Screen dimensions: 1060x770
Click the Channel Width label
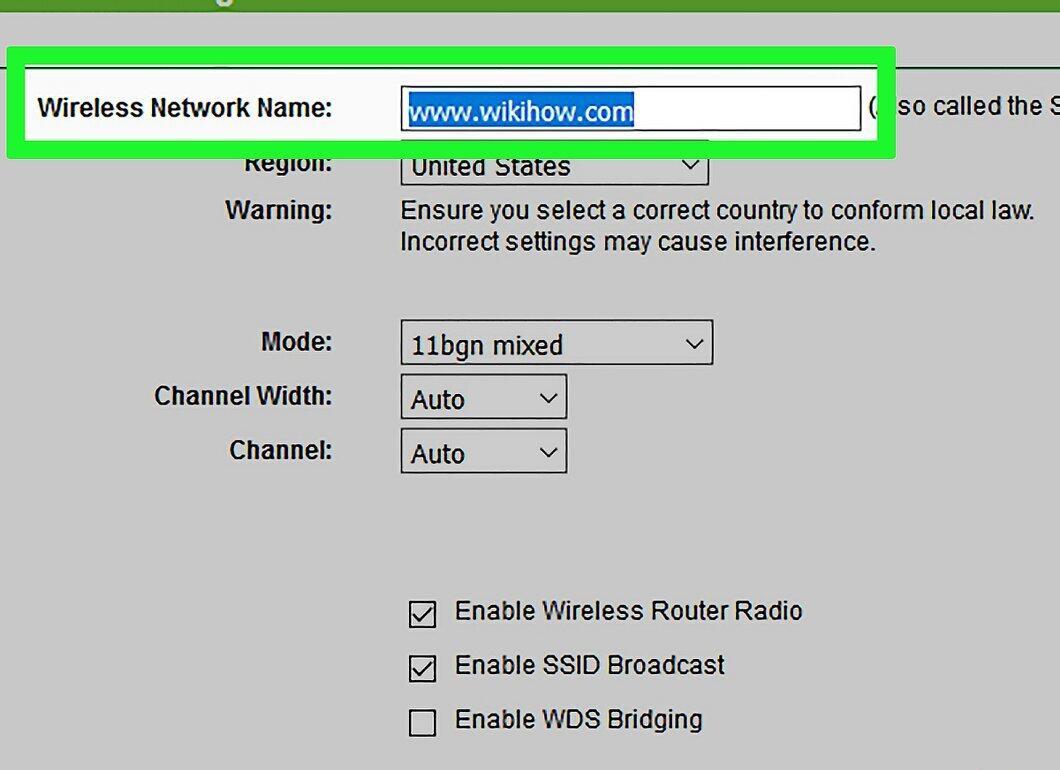[x=243, y=395]
